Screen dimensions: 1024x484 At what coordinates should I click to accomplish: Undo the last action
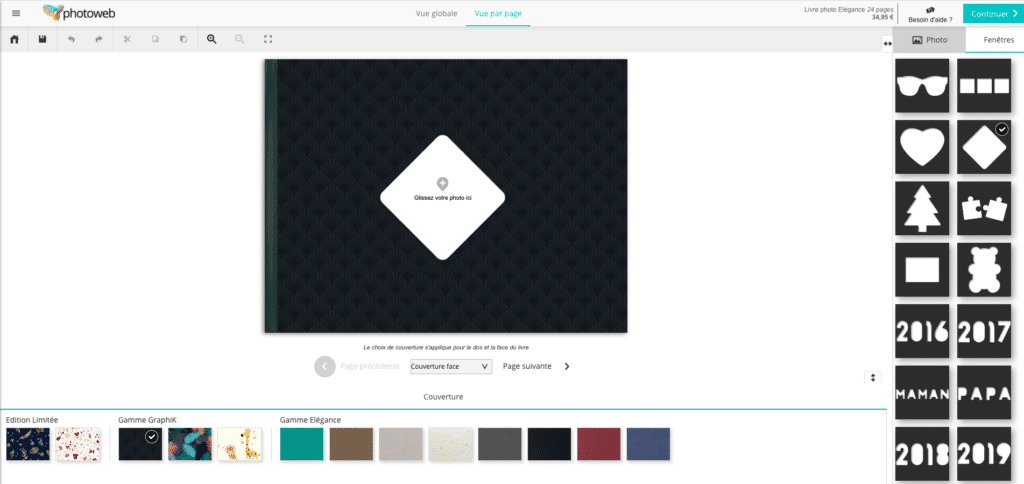click(71, 39)
